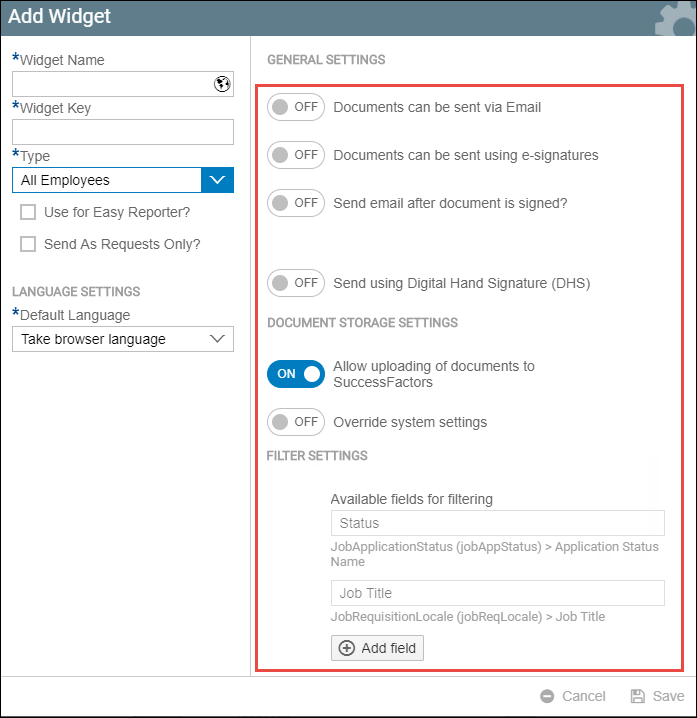Toggle Override system settings switch
The width and height of the screenshot is (697, 718).
[296, 422]
